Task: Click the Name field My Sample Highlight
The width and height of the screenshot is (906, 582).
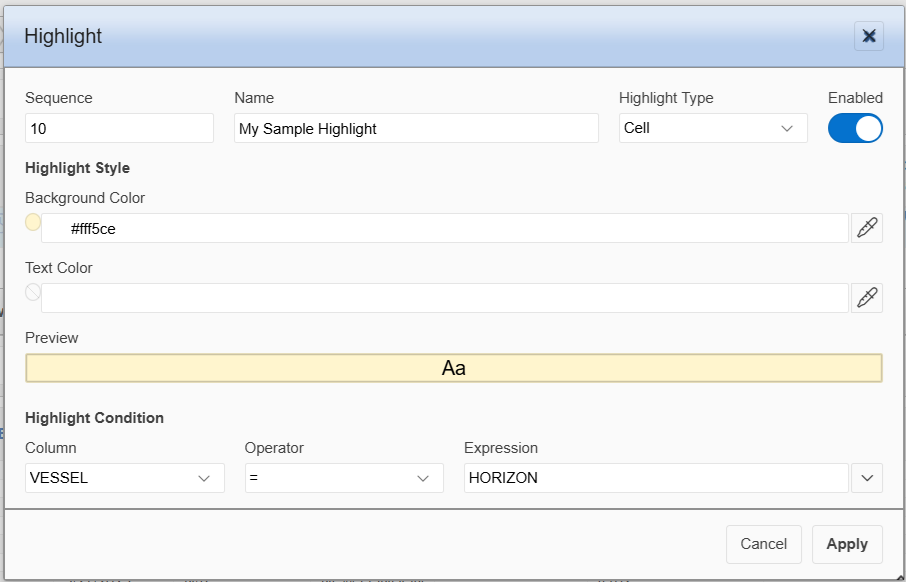Action: coord(416,128)
